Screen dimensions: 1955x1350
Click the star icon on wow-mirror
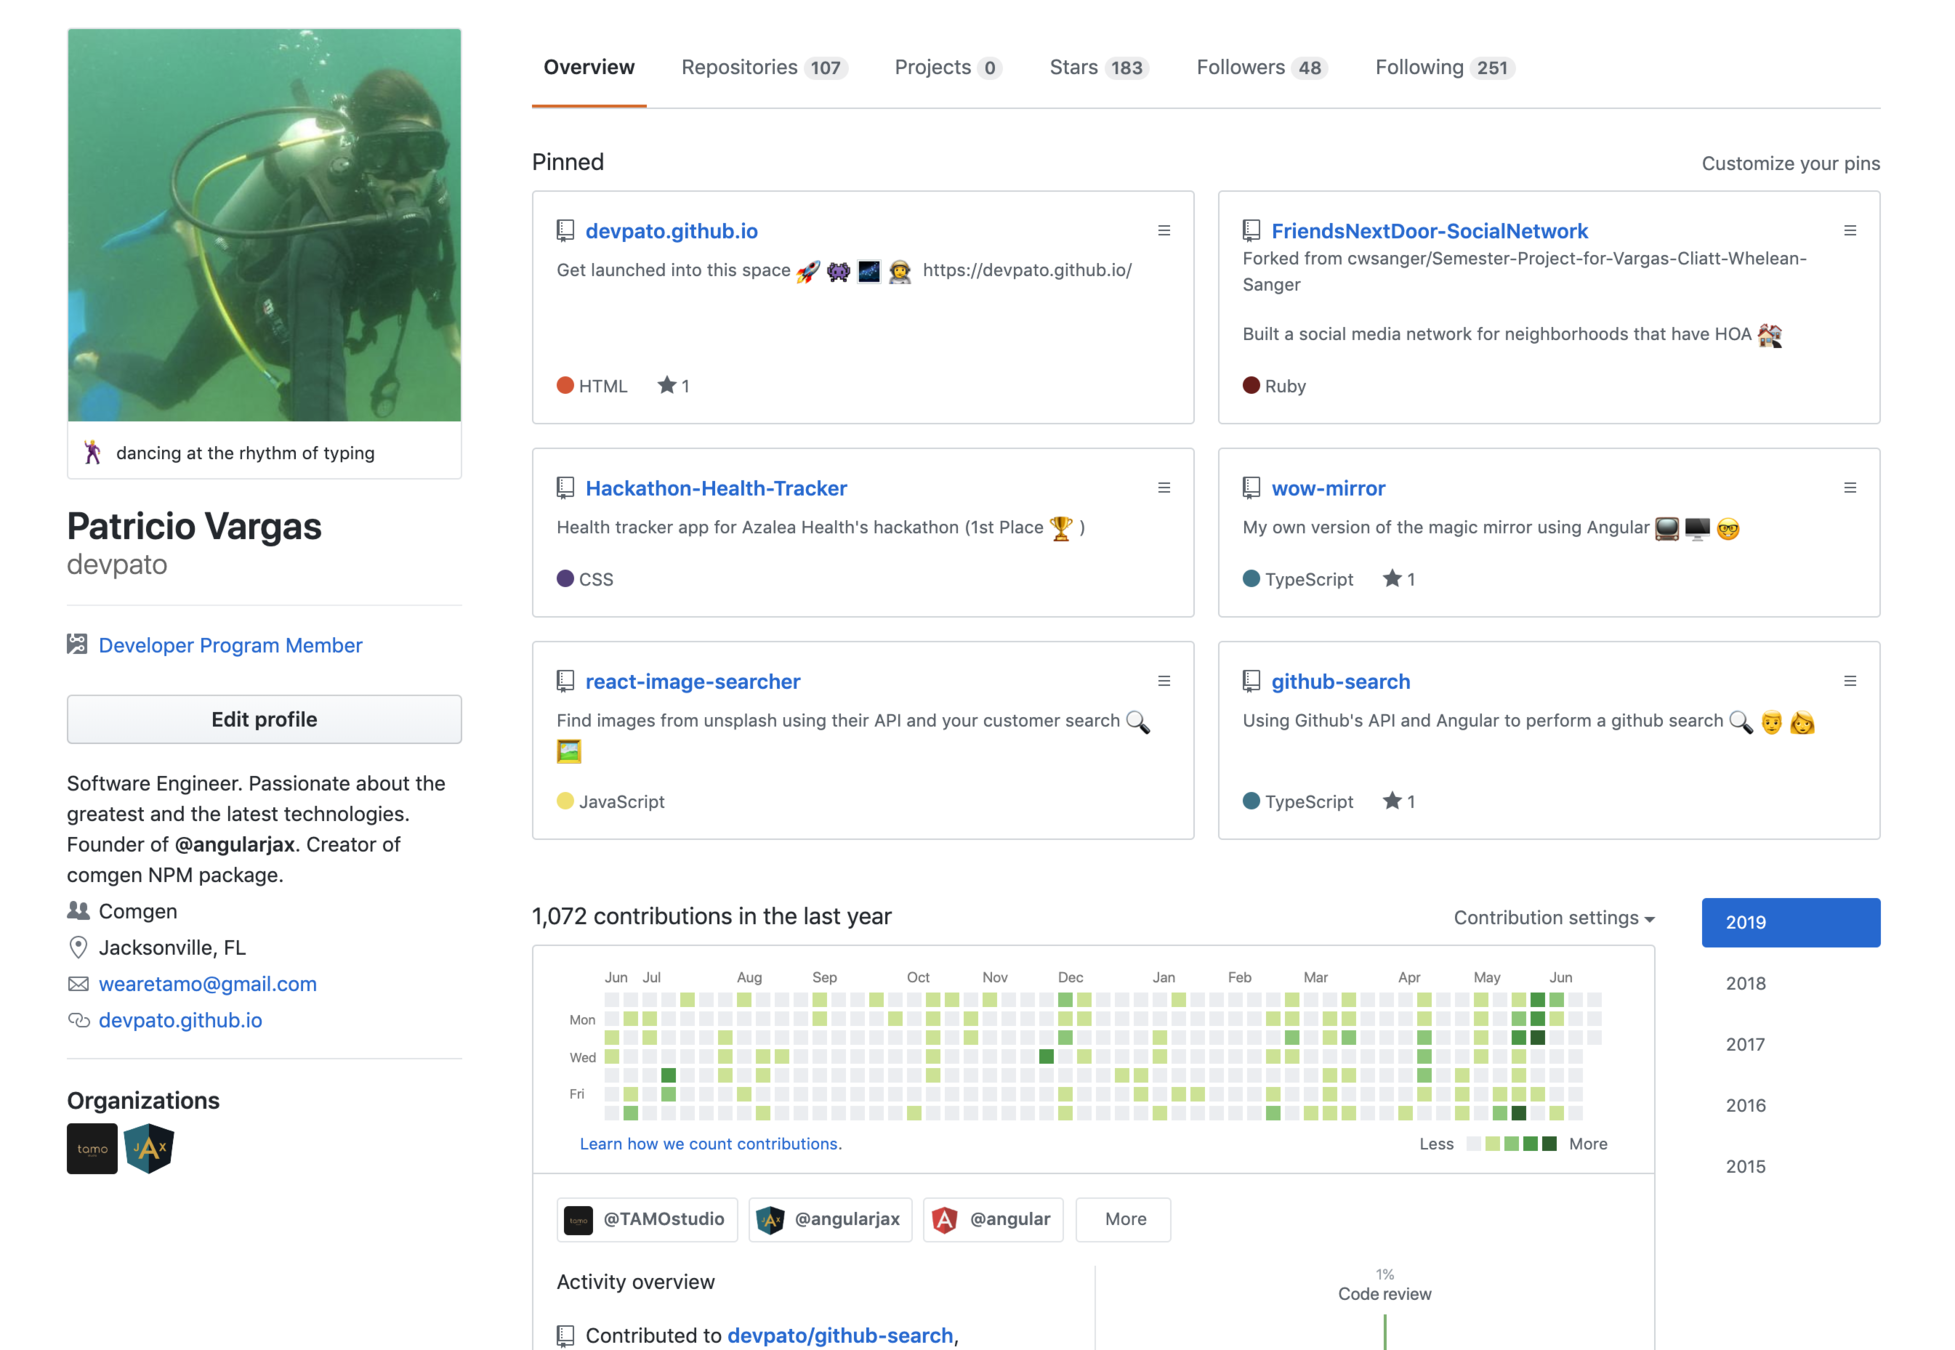pos(1391,578)
